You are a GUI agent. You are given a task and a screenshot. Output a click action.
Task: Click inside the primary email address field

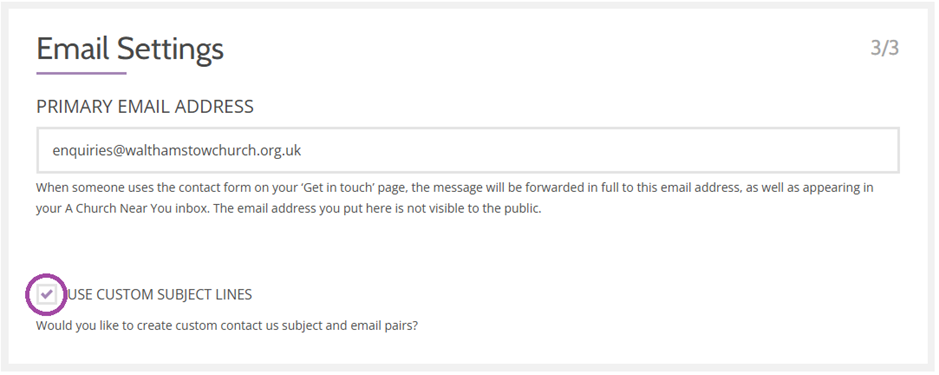[468, 150]
